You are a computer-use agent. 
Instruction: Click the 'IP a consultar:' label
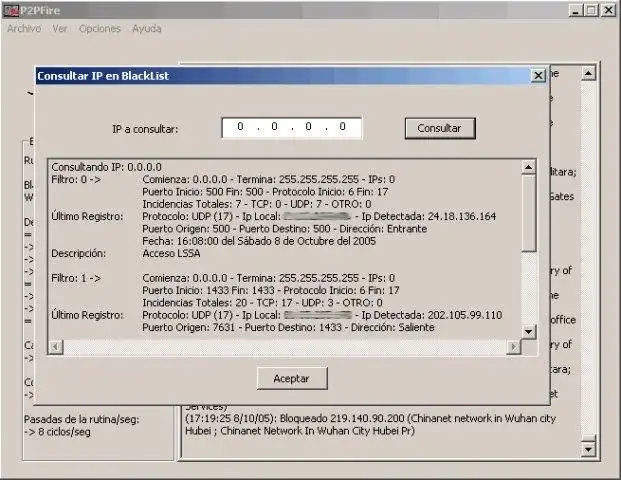(145, 129)
